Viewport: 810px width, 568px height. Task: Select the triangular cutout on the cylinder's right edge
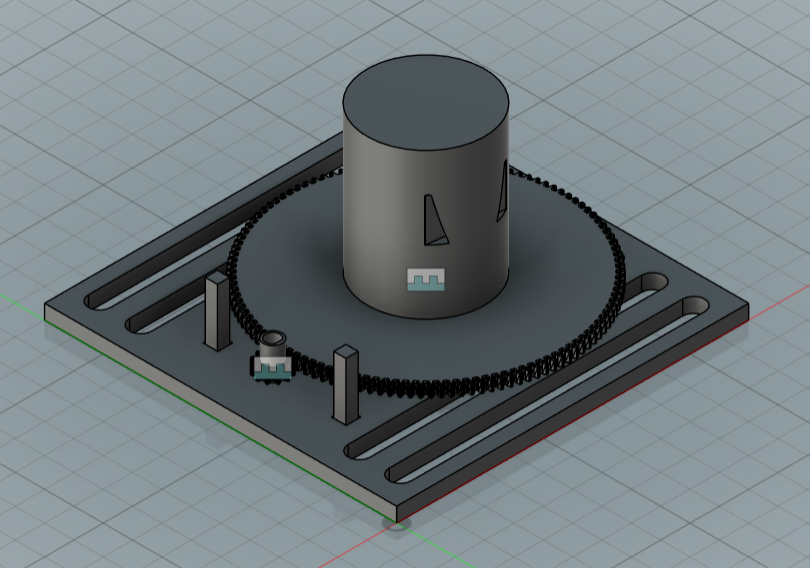click(x=502, y=191)
